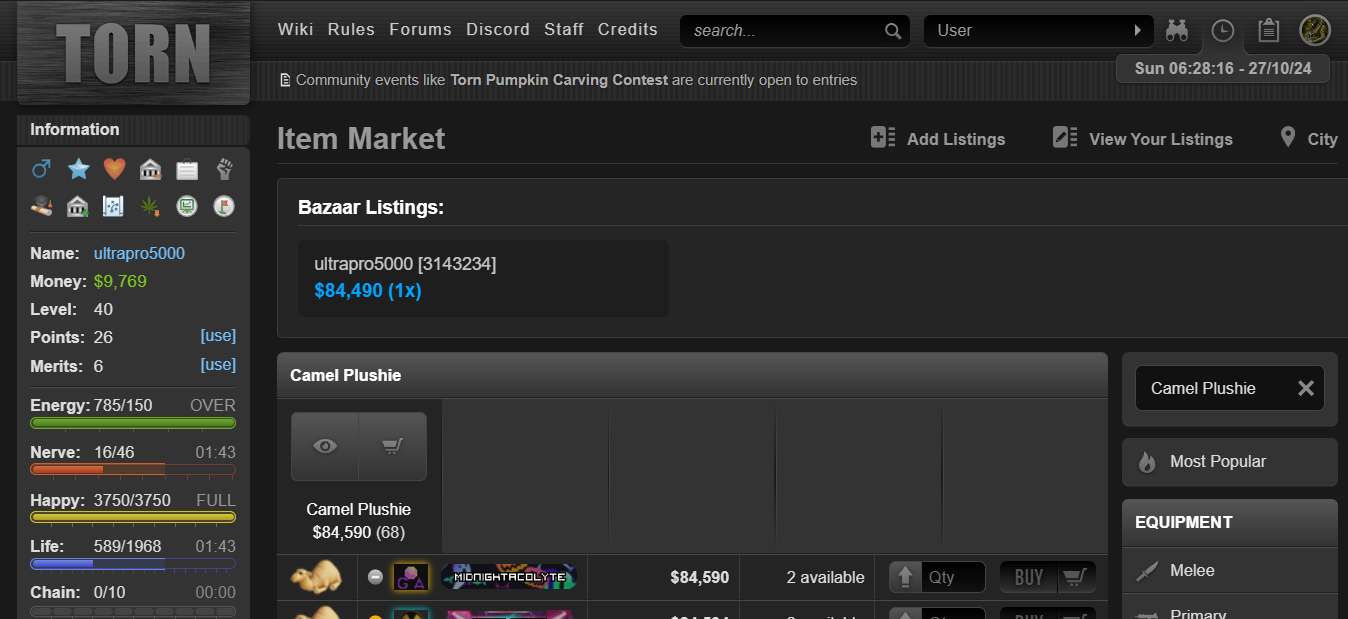The image size is (1348, 619).
Task: Open the User search type dropdown
Action: [1038, 31]
